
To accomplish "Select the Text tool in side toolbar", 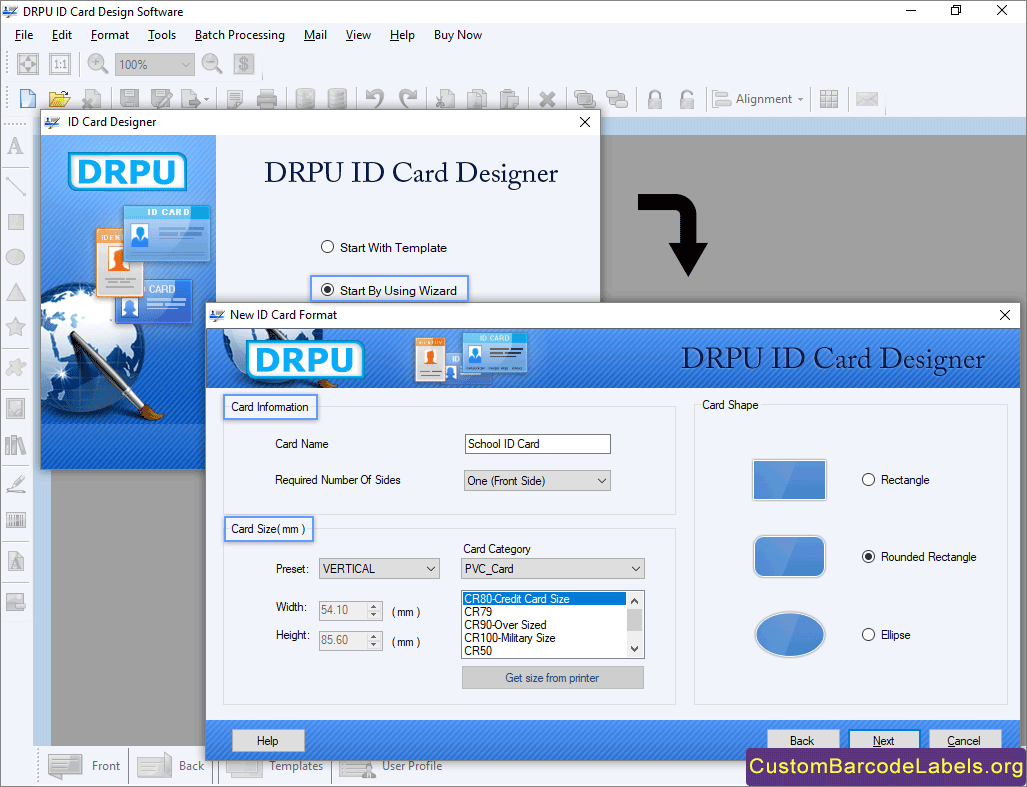I will (15, 146).
